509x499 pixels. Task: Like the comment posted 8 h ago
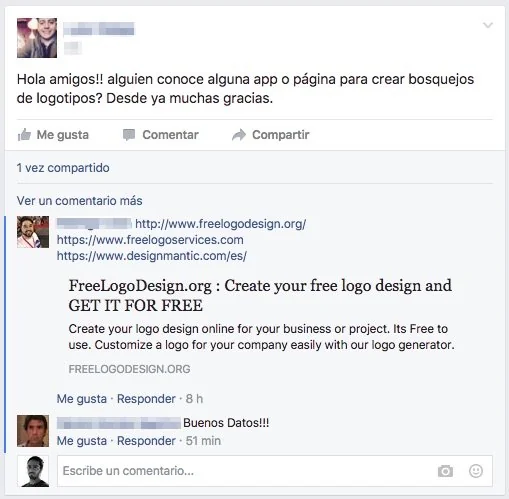pyautogui.click(x=82, y=399)
